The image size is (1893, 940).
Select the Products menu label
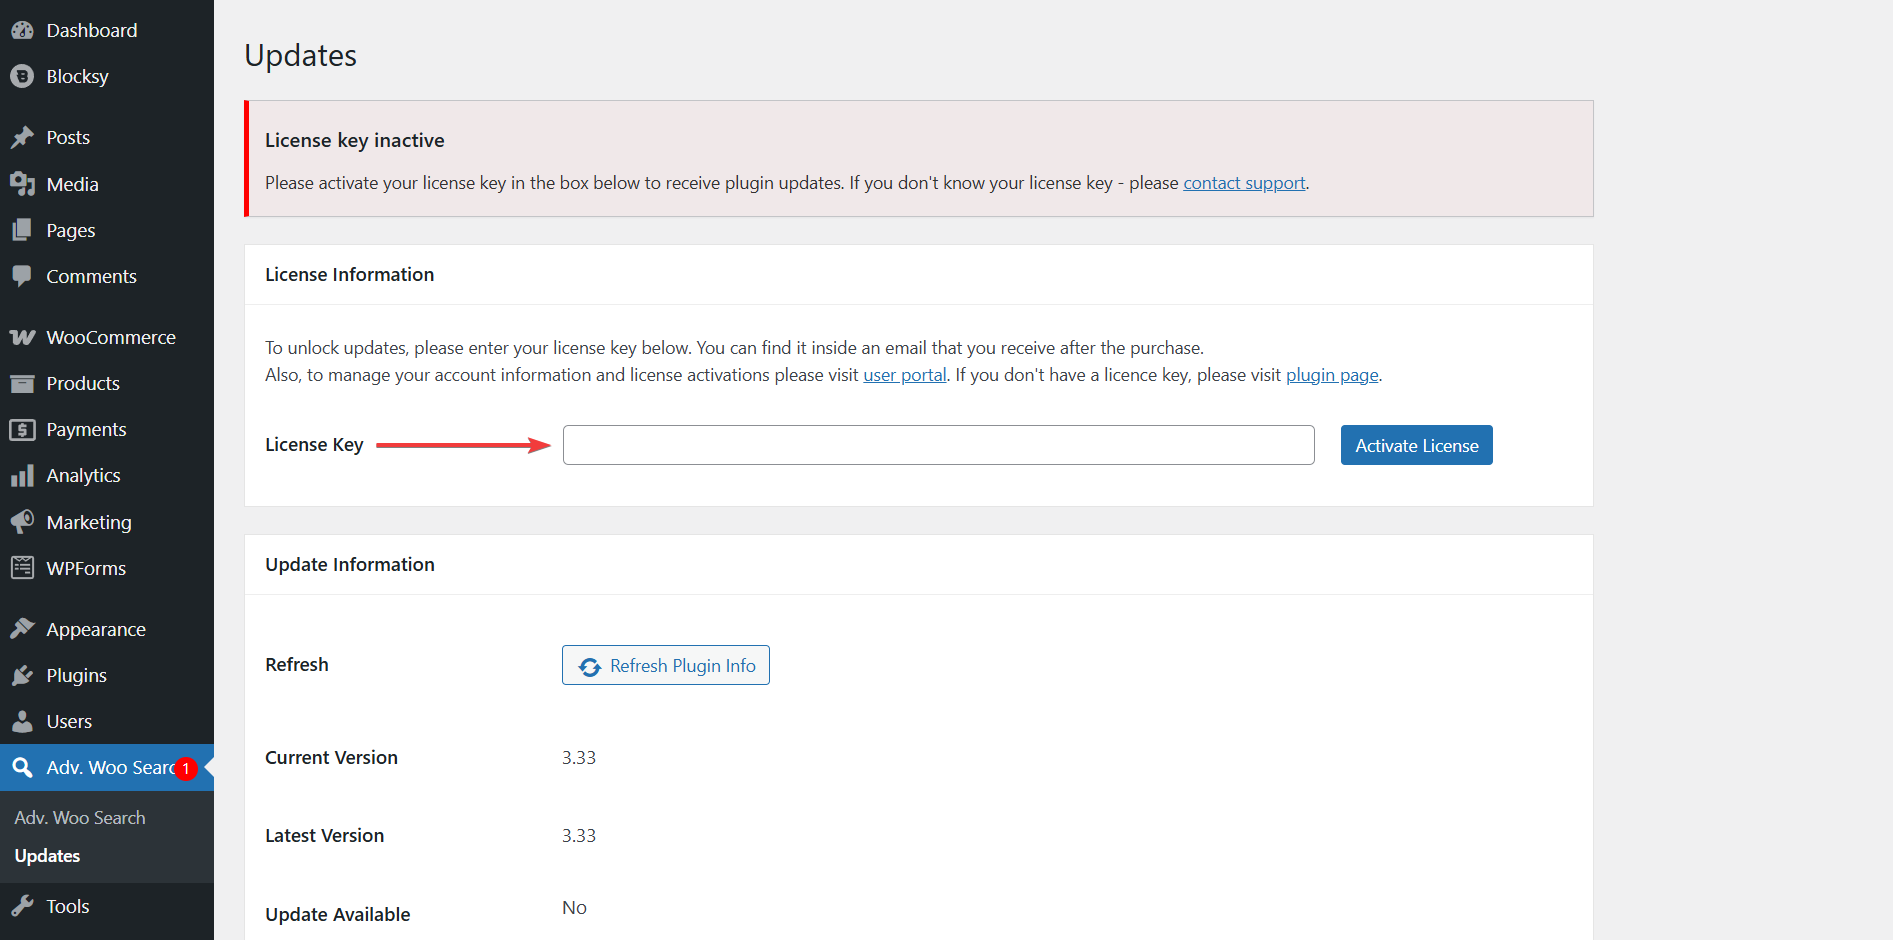pos(83,383)
